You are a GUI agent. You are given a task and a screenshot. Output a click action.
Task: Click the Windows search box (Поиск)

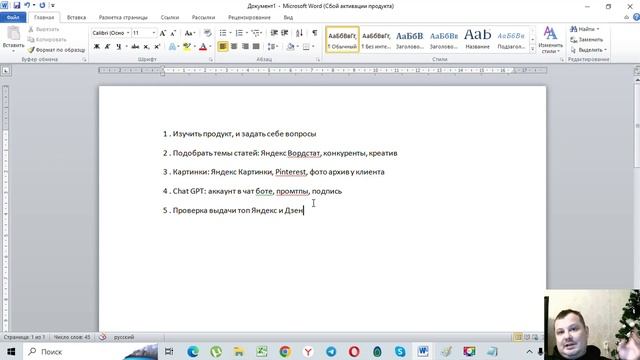[x=90, y=351]
